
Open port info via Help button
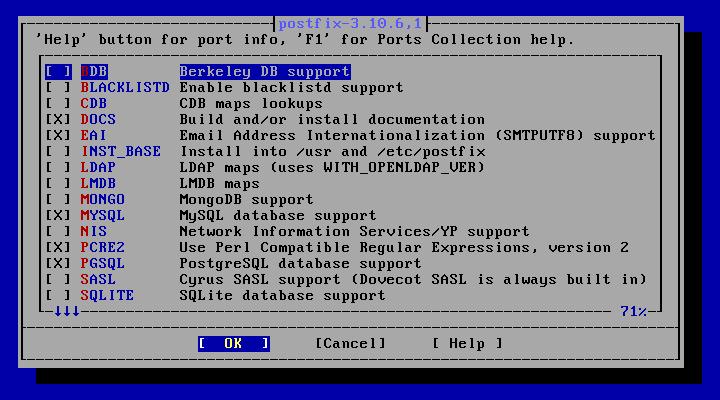pos(467,344)
